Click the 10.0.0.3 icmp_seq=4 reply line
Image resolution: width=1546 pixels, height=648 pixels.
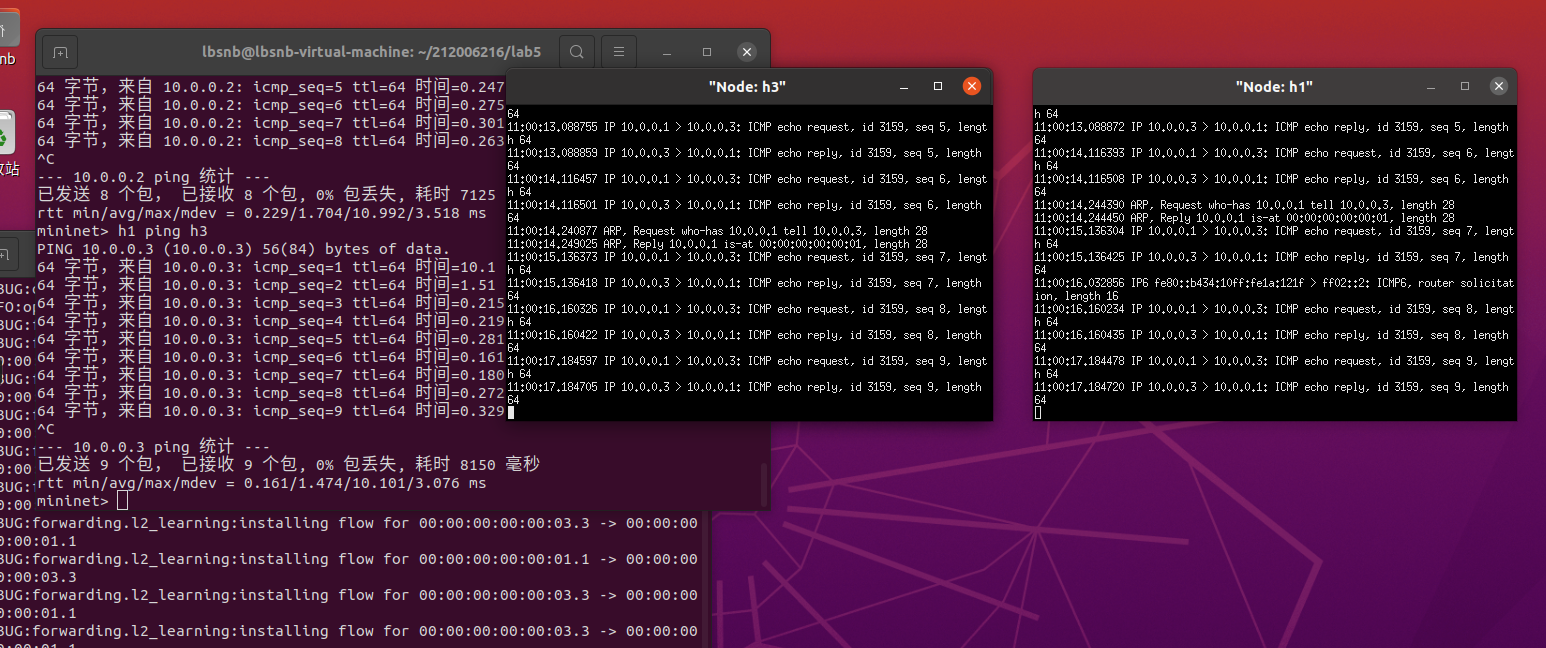270,321
